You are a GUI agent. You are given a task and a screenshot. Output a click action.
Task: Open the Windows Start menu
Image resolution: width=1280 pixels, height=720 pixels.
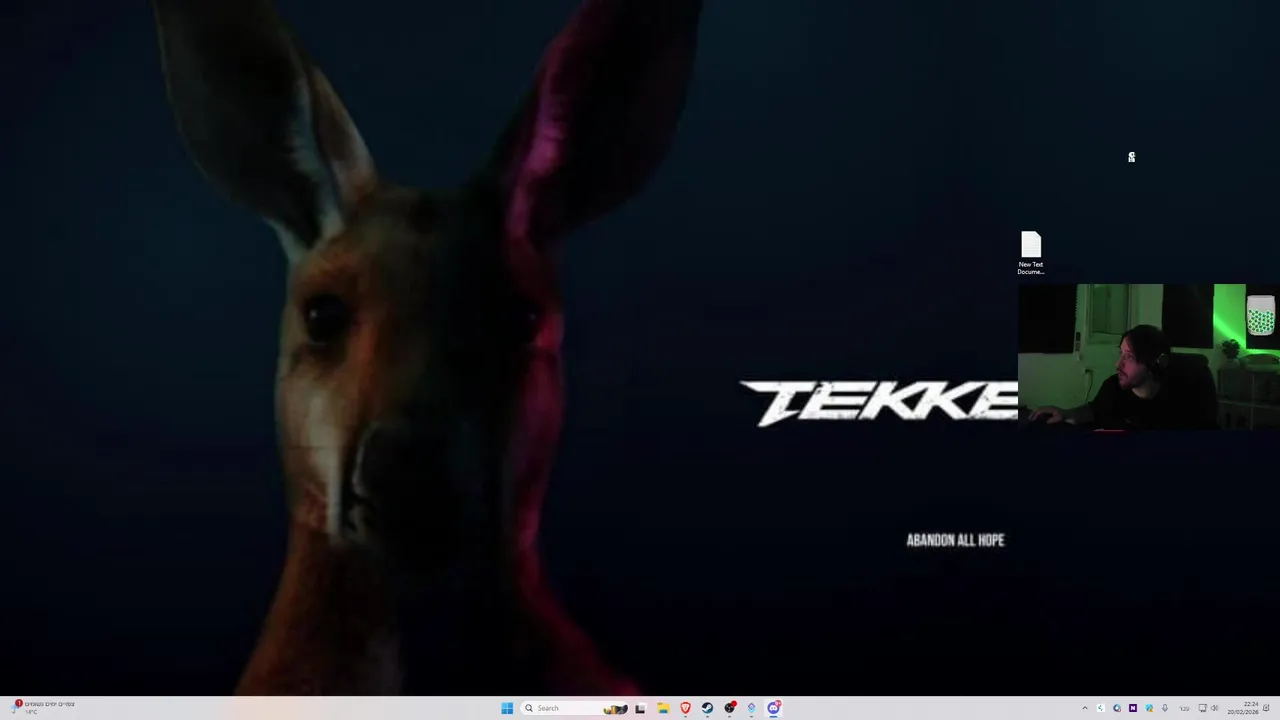pos(507,708)
